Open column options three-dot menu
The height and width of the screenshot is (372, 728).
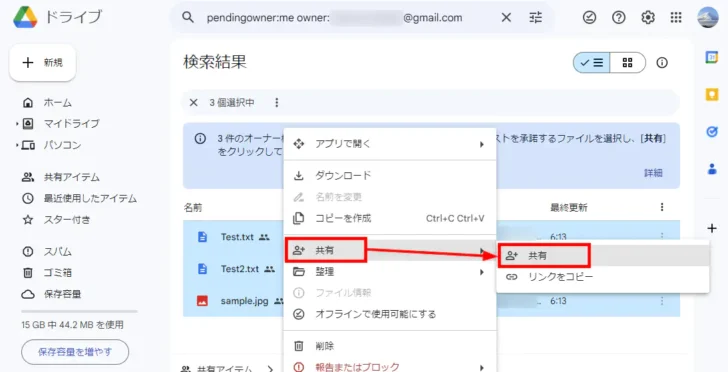coord(662,207)
